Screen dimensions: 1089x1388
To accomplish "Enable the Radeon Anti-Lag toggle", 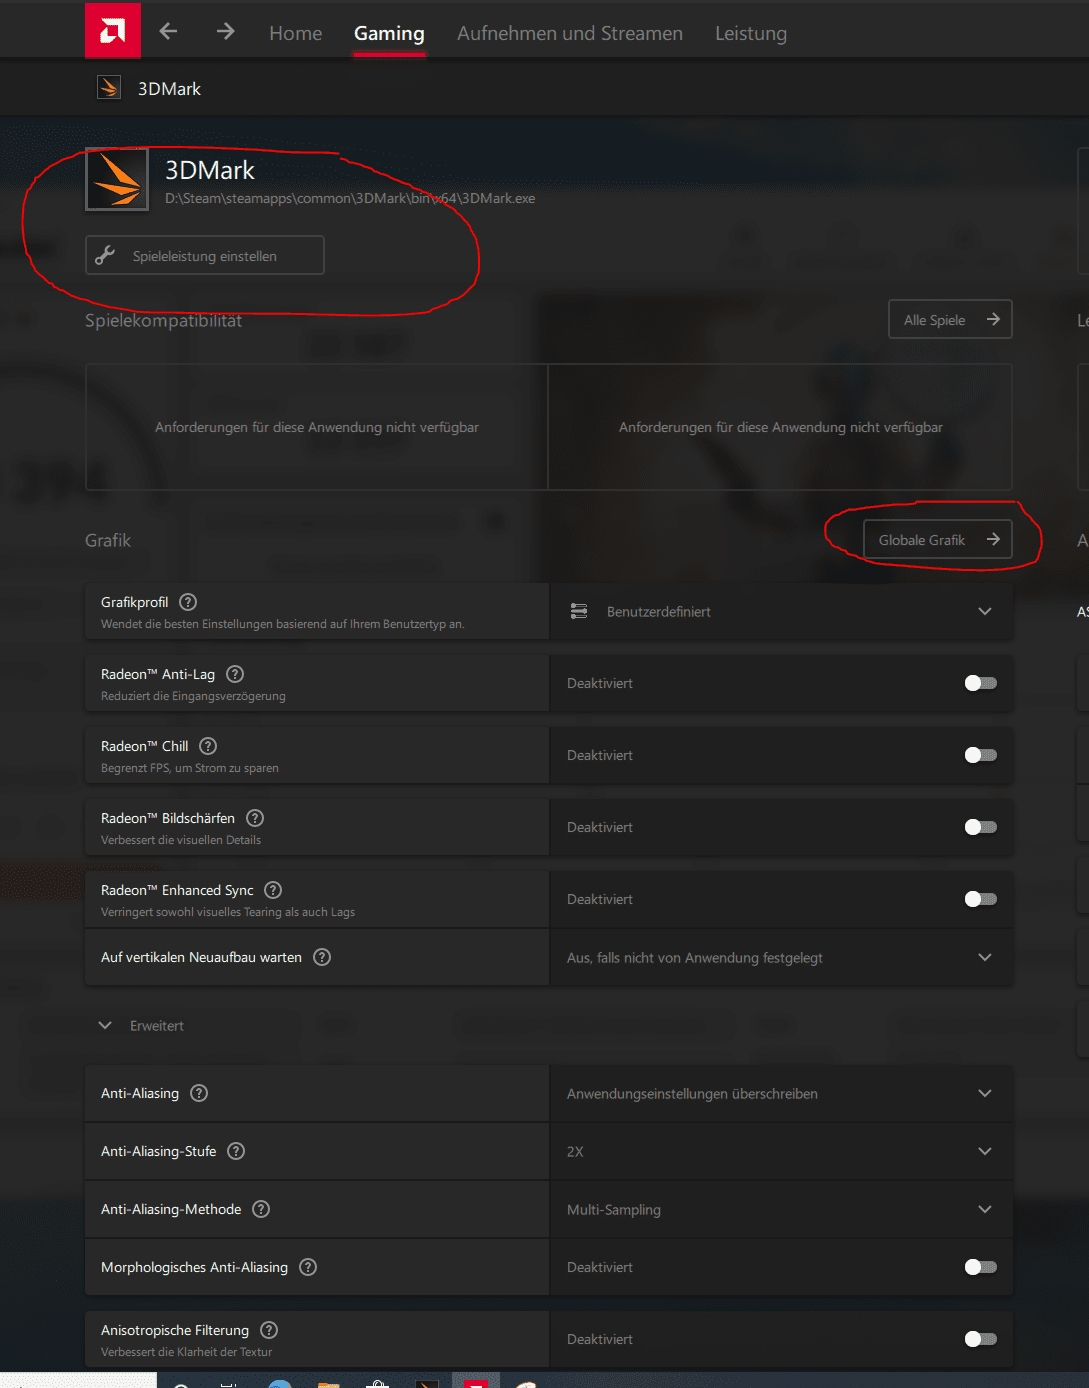I will click(x=980, y=683).
